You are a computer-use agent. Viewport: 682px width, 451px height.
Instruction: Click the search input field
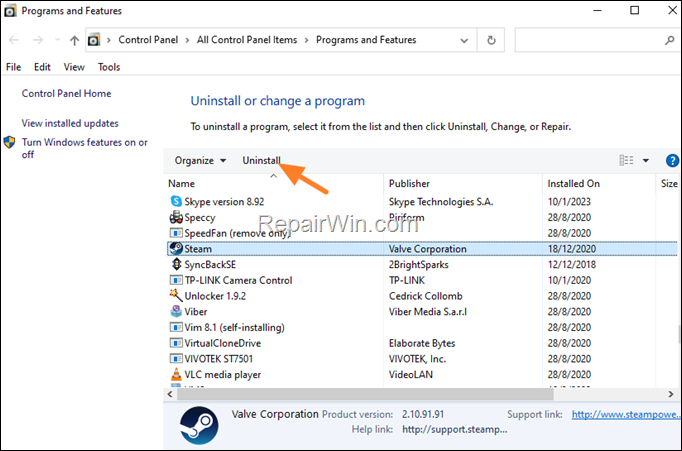click(x=589, y=40)
